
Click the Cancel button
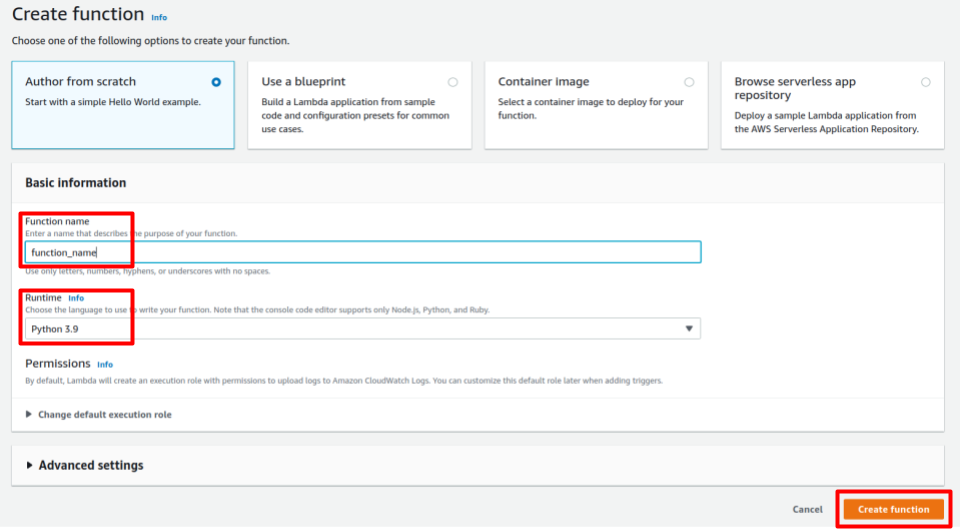[807, 509]
